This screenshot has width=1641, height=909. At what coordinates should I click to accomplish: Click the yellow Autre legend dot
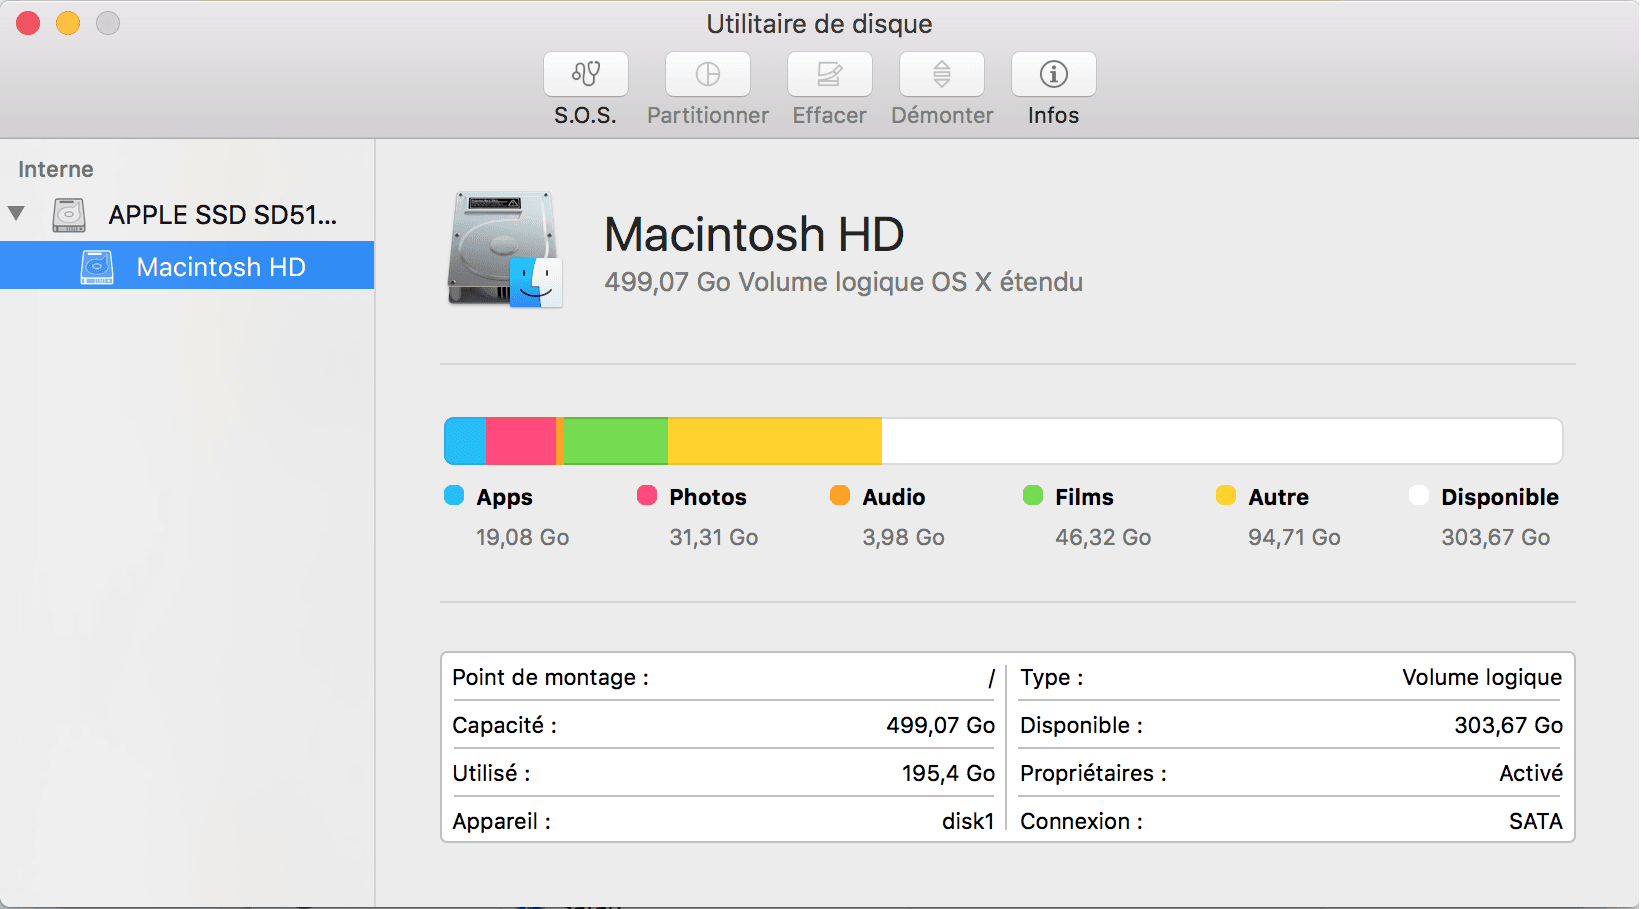1226,495
